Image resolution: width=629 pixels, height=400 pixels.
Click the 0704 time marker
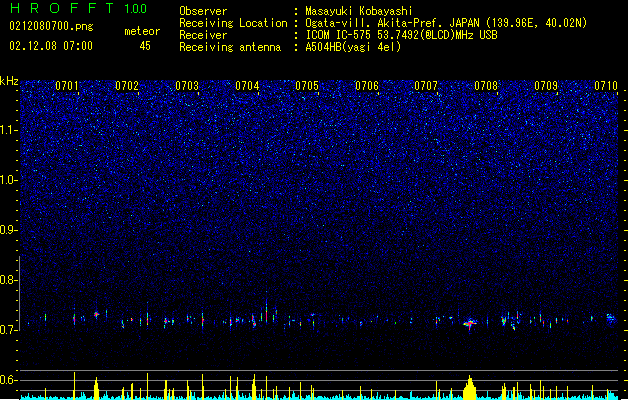(247, 85)
